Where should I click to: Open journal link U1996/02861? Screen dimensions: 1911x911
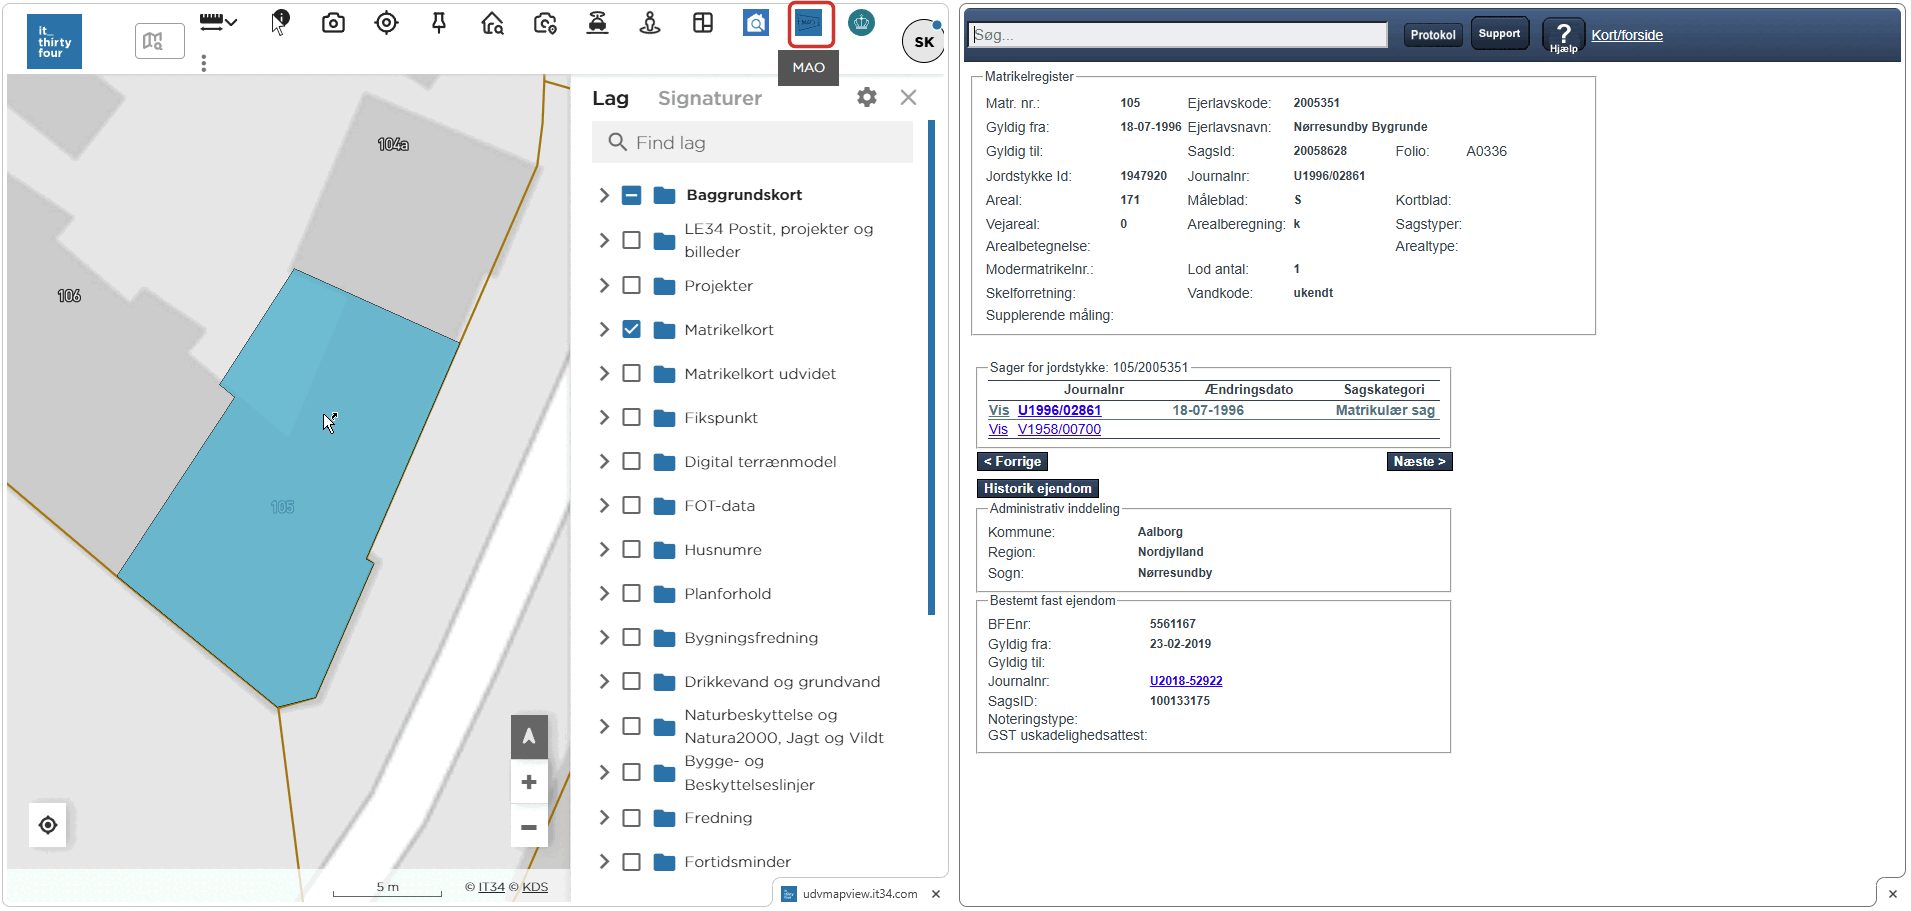coord(1059,410)
